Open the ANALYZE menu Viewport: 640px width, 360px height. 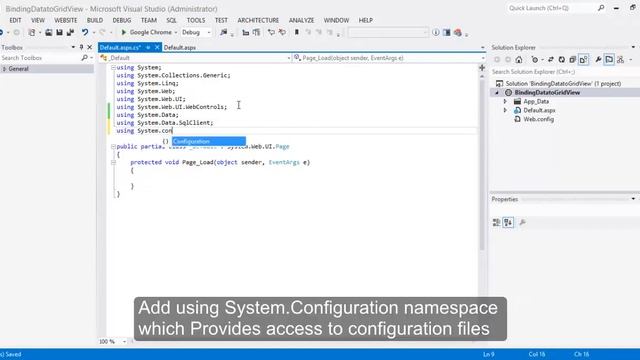pos(301,20)
